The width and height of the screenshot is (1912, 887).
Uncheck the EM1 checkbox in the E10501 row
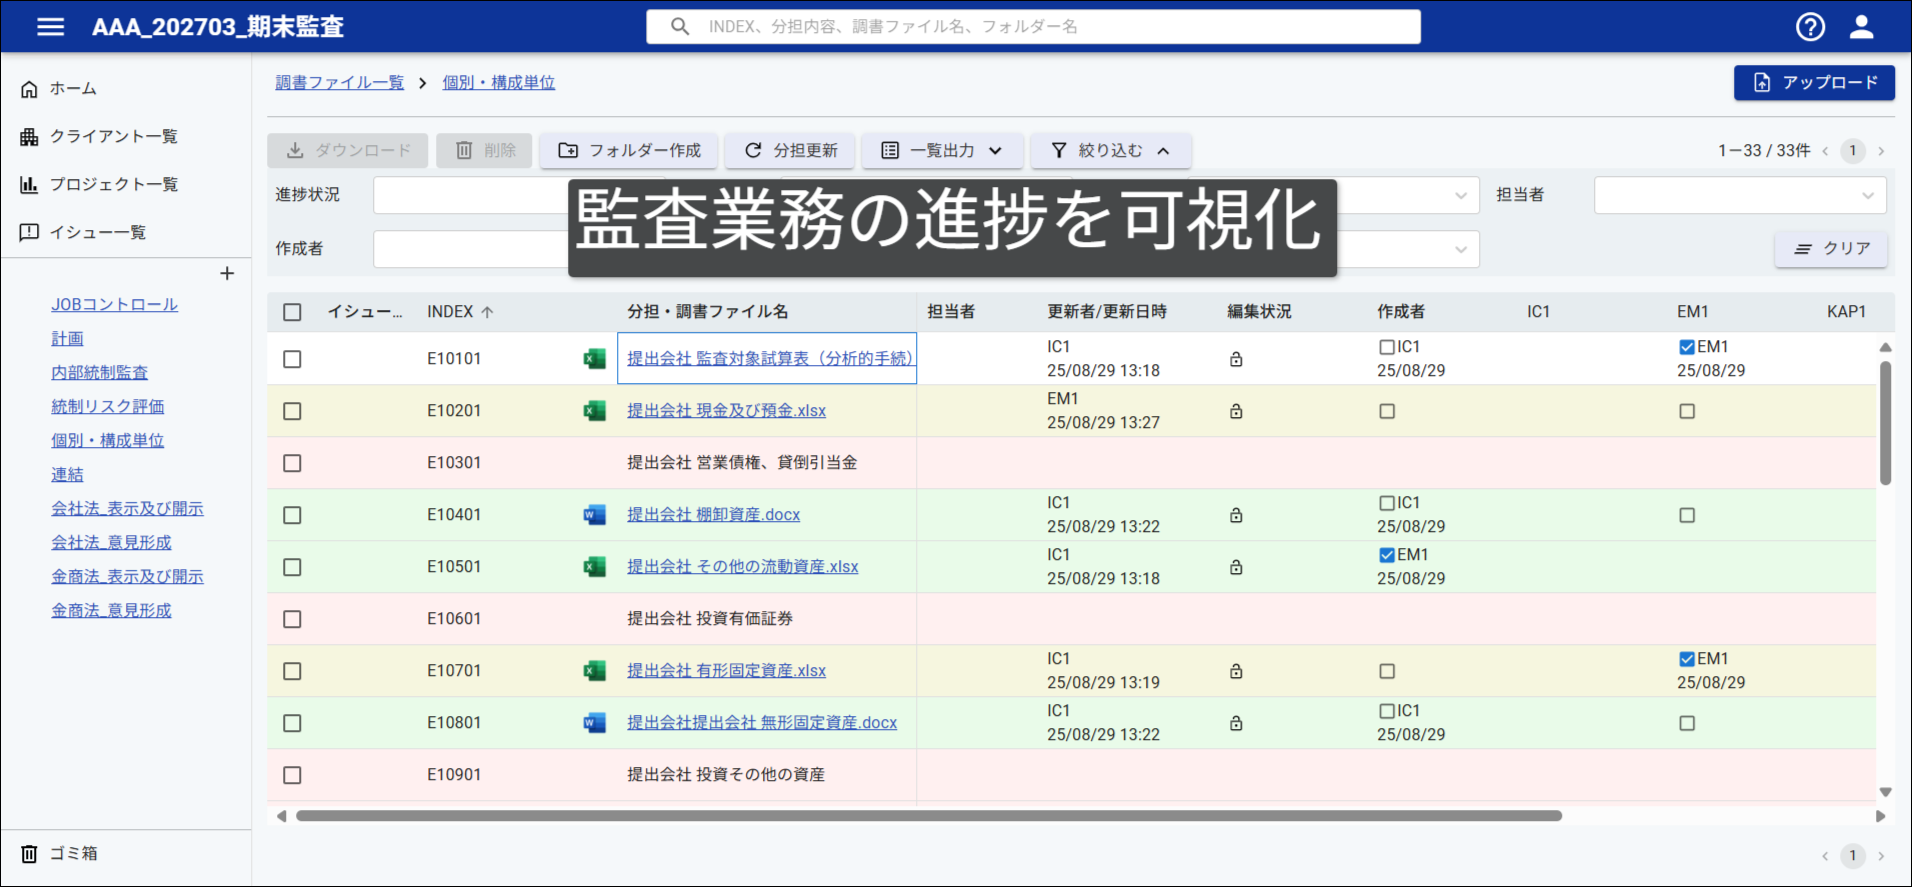(1387, 555)
